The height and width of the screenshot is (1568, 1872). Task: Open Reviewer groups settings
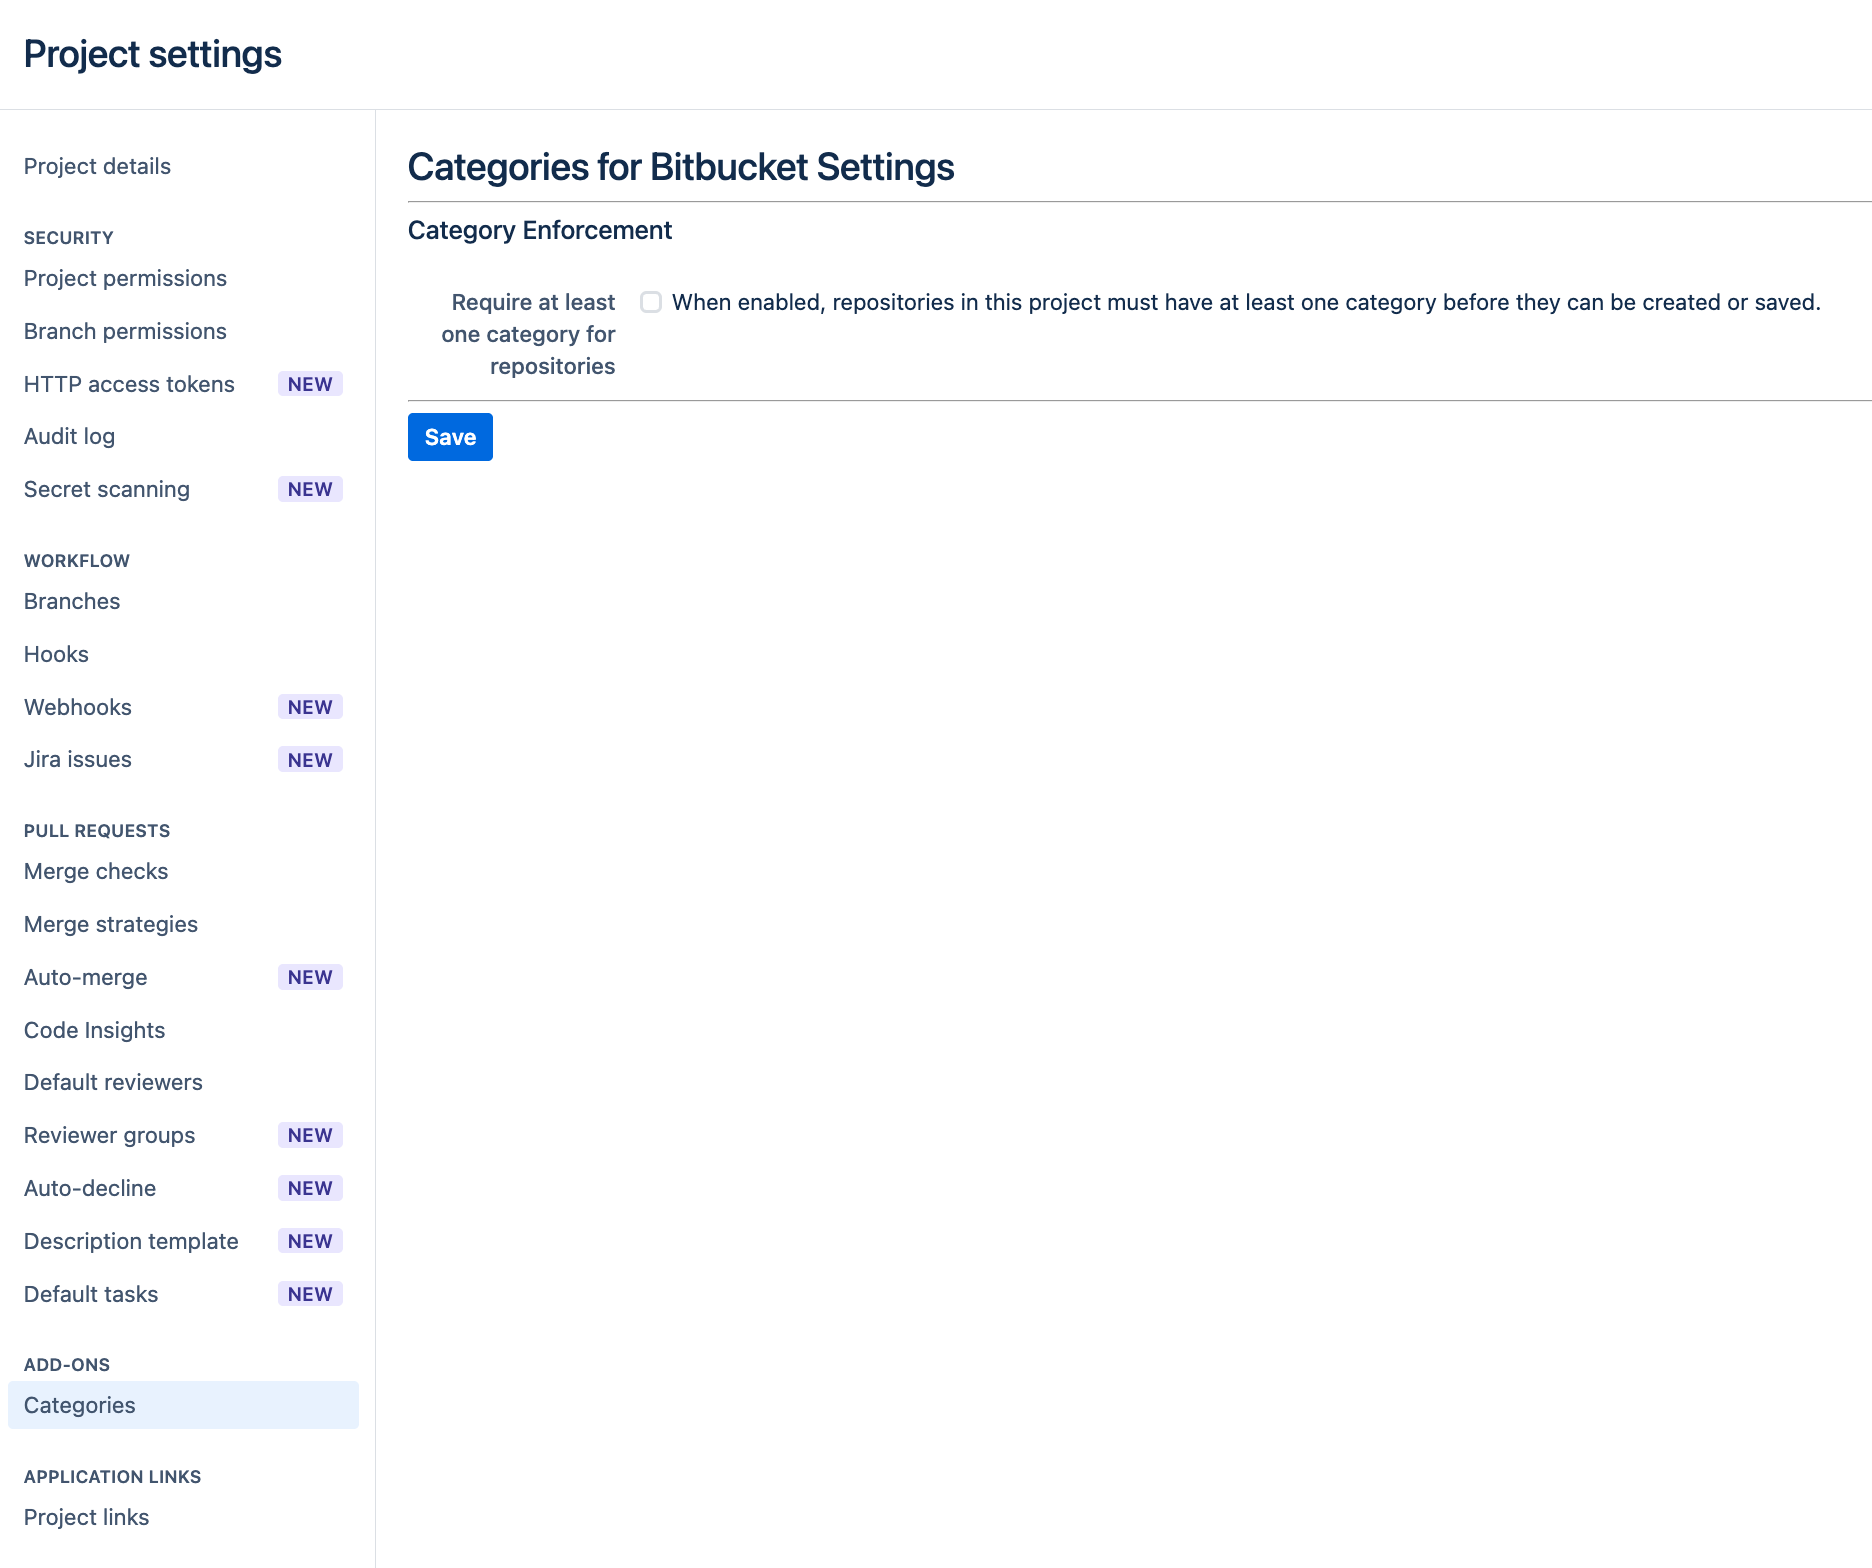click(x=109, y=1135)
